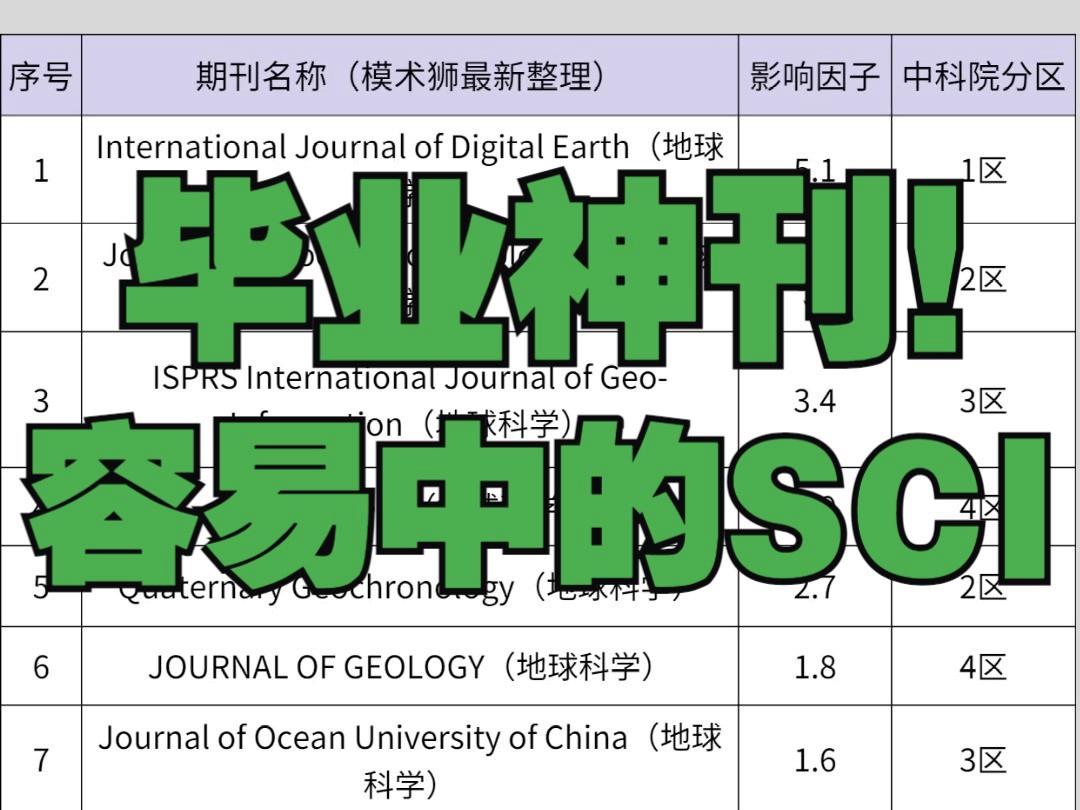Click row number 2 cell
1080x810 pixels.
41,278
